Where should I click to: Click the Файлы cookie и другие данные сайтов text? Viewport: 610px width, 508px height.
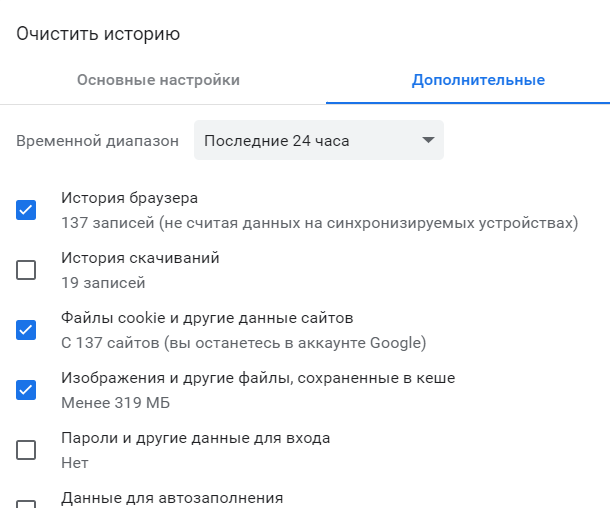coord(208,318)
